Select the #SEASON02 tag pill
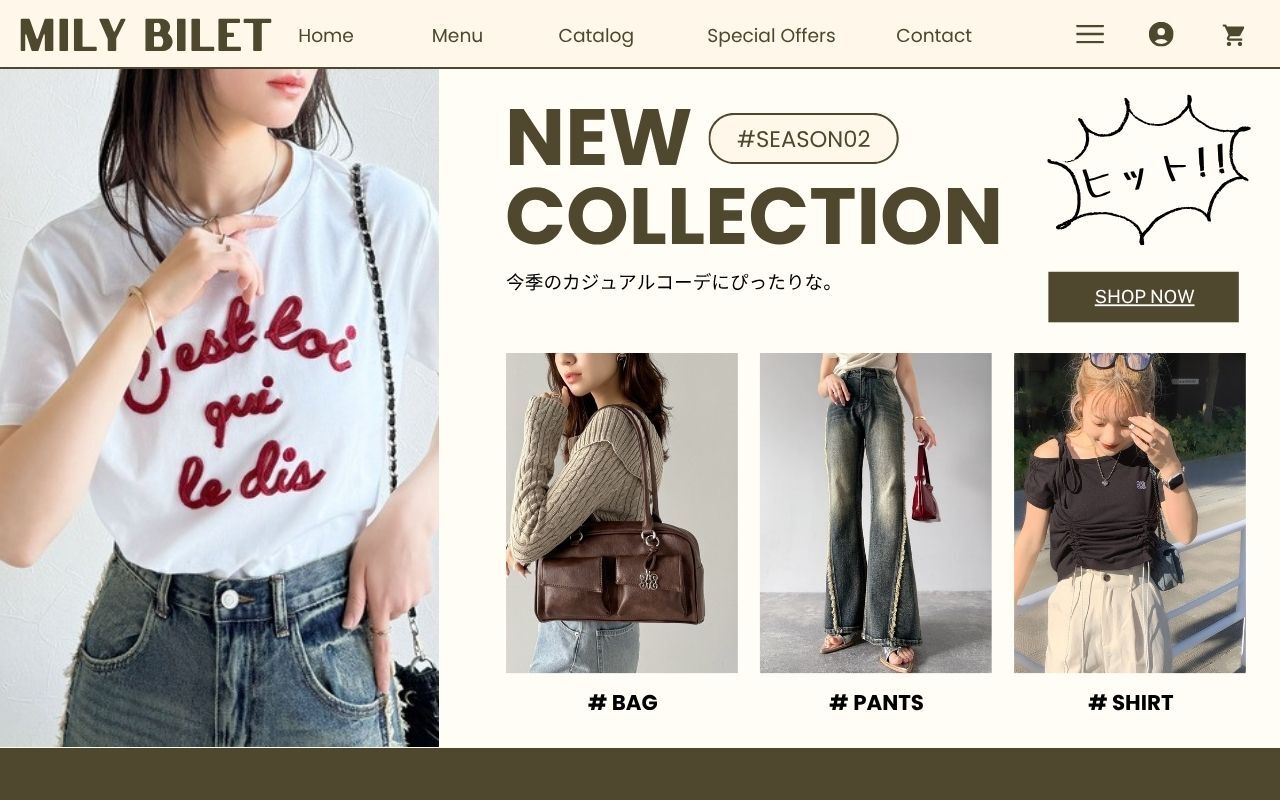 point(803,139)
